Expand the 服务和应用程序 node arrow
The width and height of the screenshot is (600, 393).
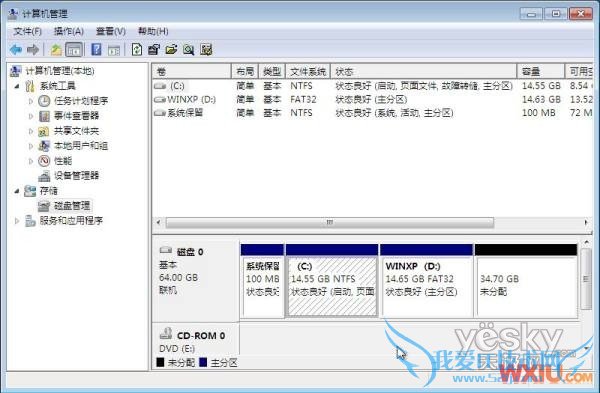coord(17,221)
